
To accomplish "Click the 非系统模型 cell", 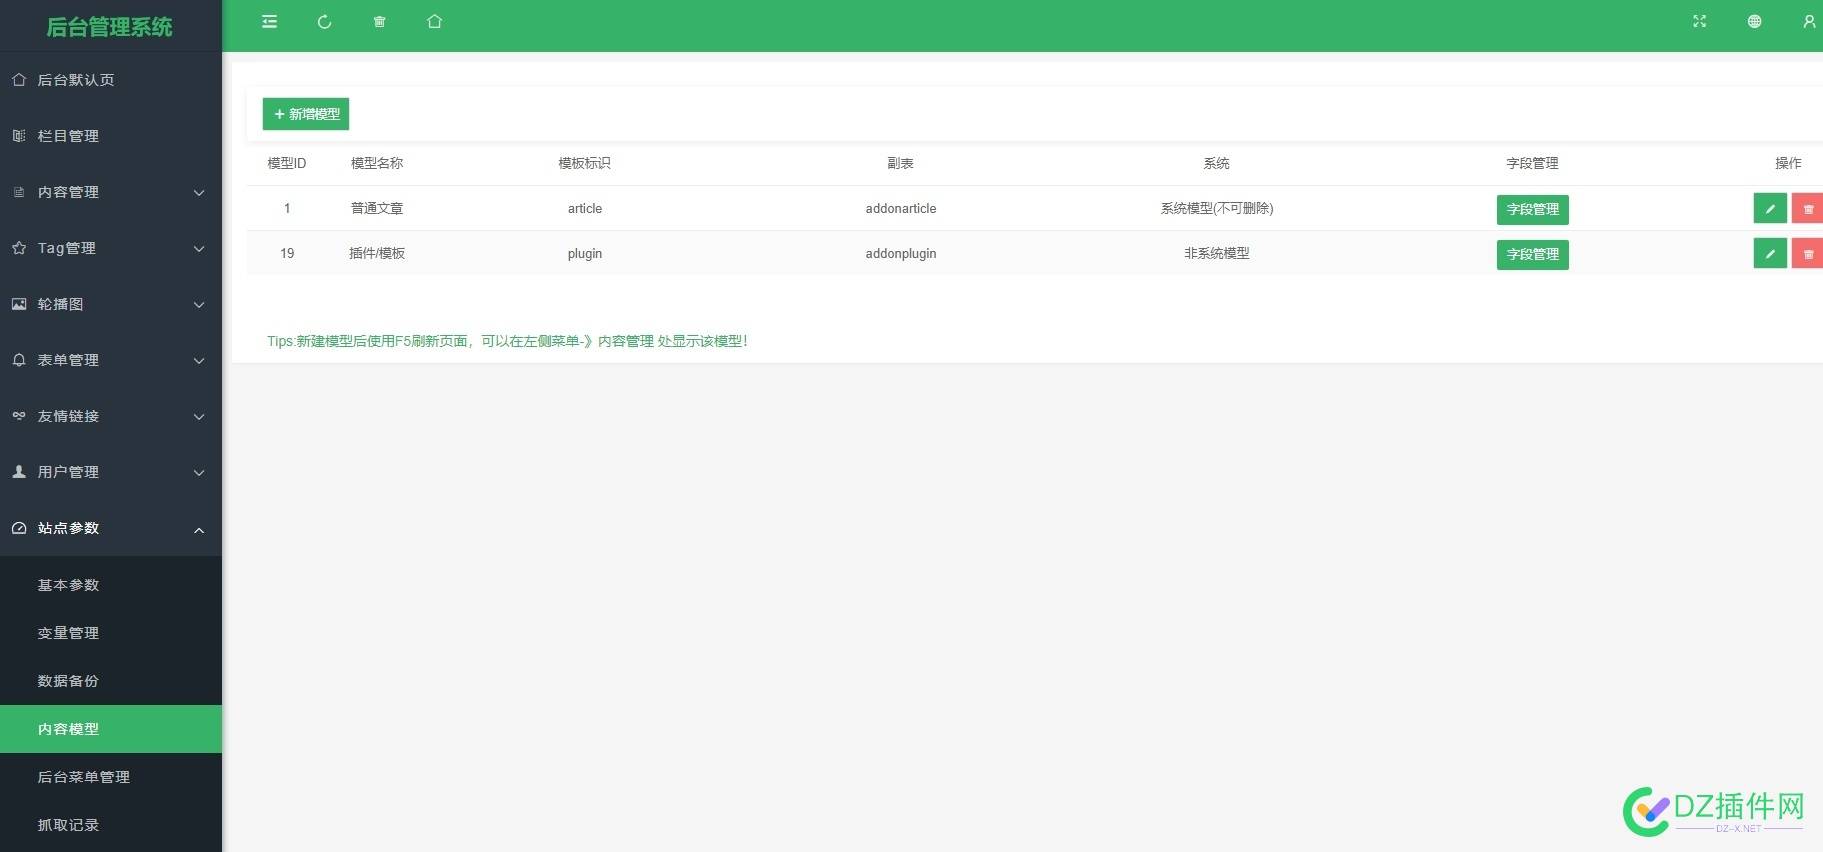I will [x=1217, y=253].
